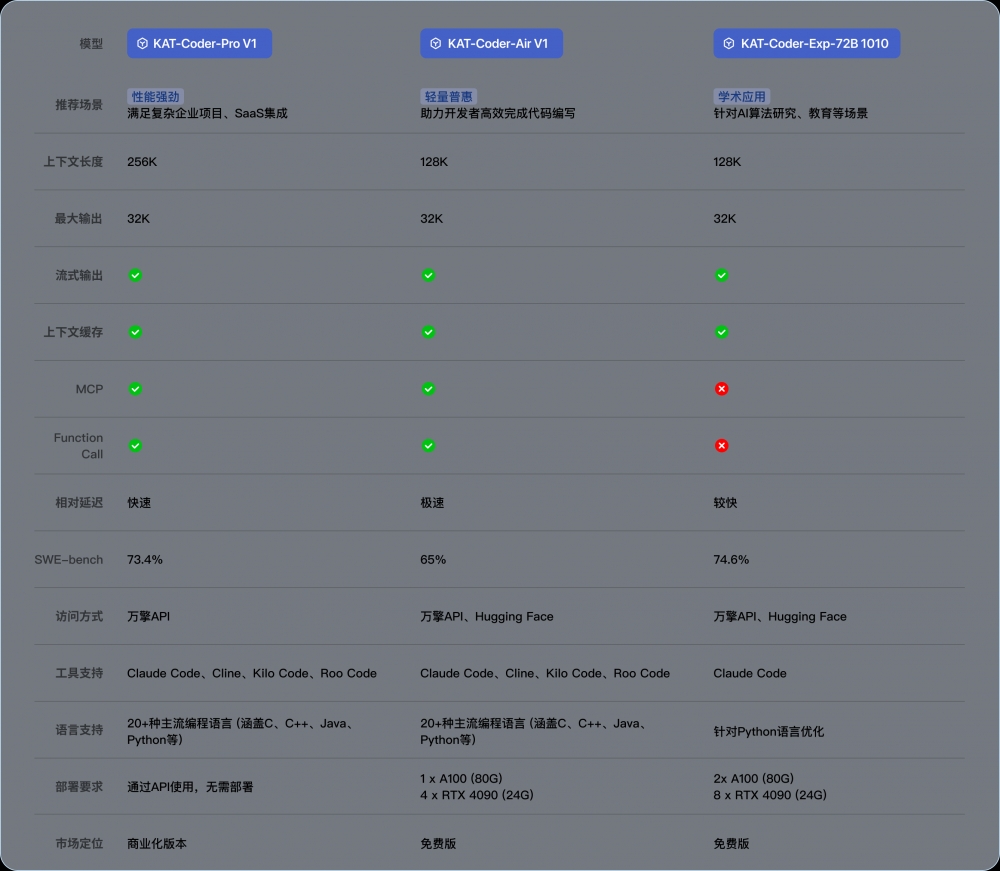Click green check for Exp-72B streaming output
This screenshot has width=1000, height=871.
[x=721, y=275]
